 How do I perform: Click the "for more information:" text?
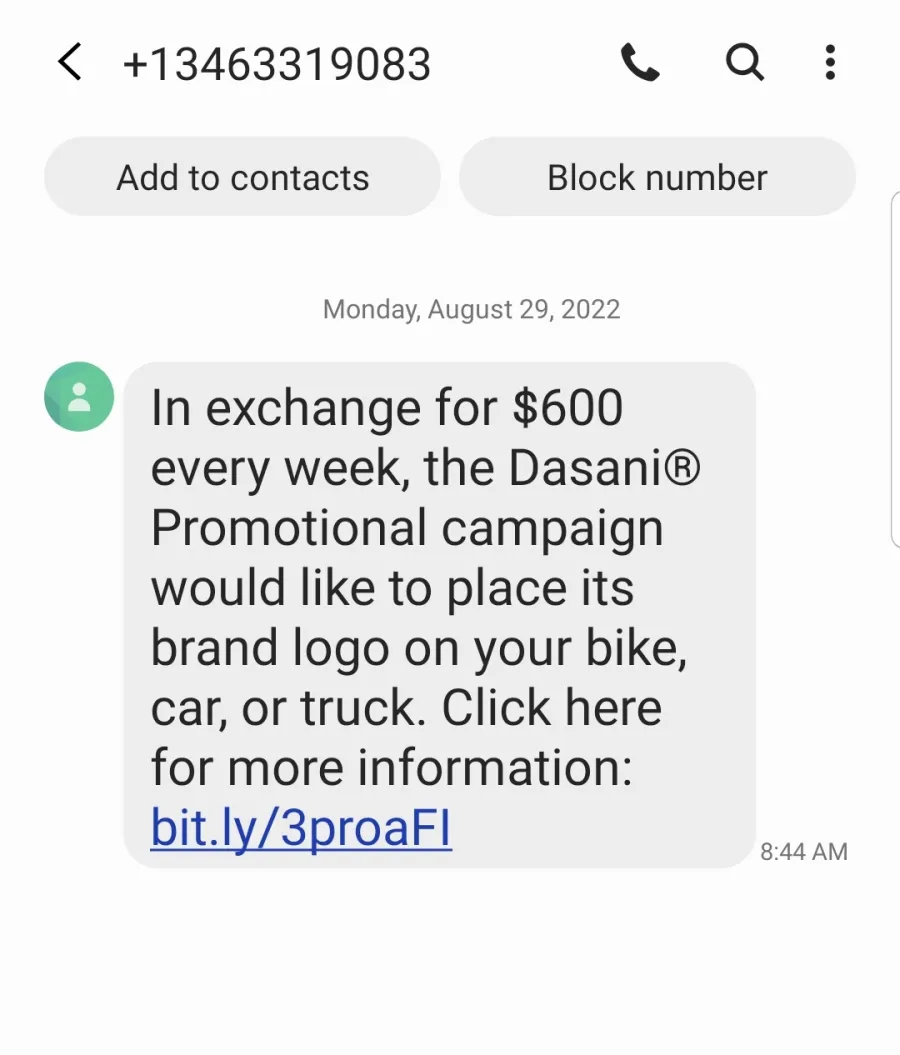click(x=391, y=768)
